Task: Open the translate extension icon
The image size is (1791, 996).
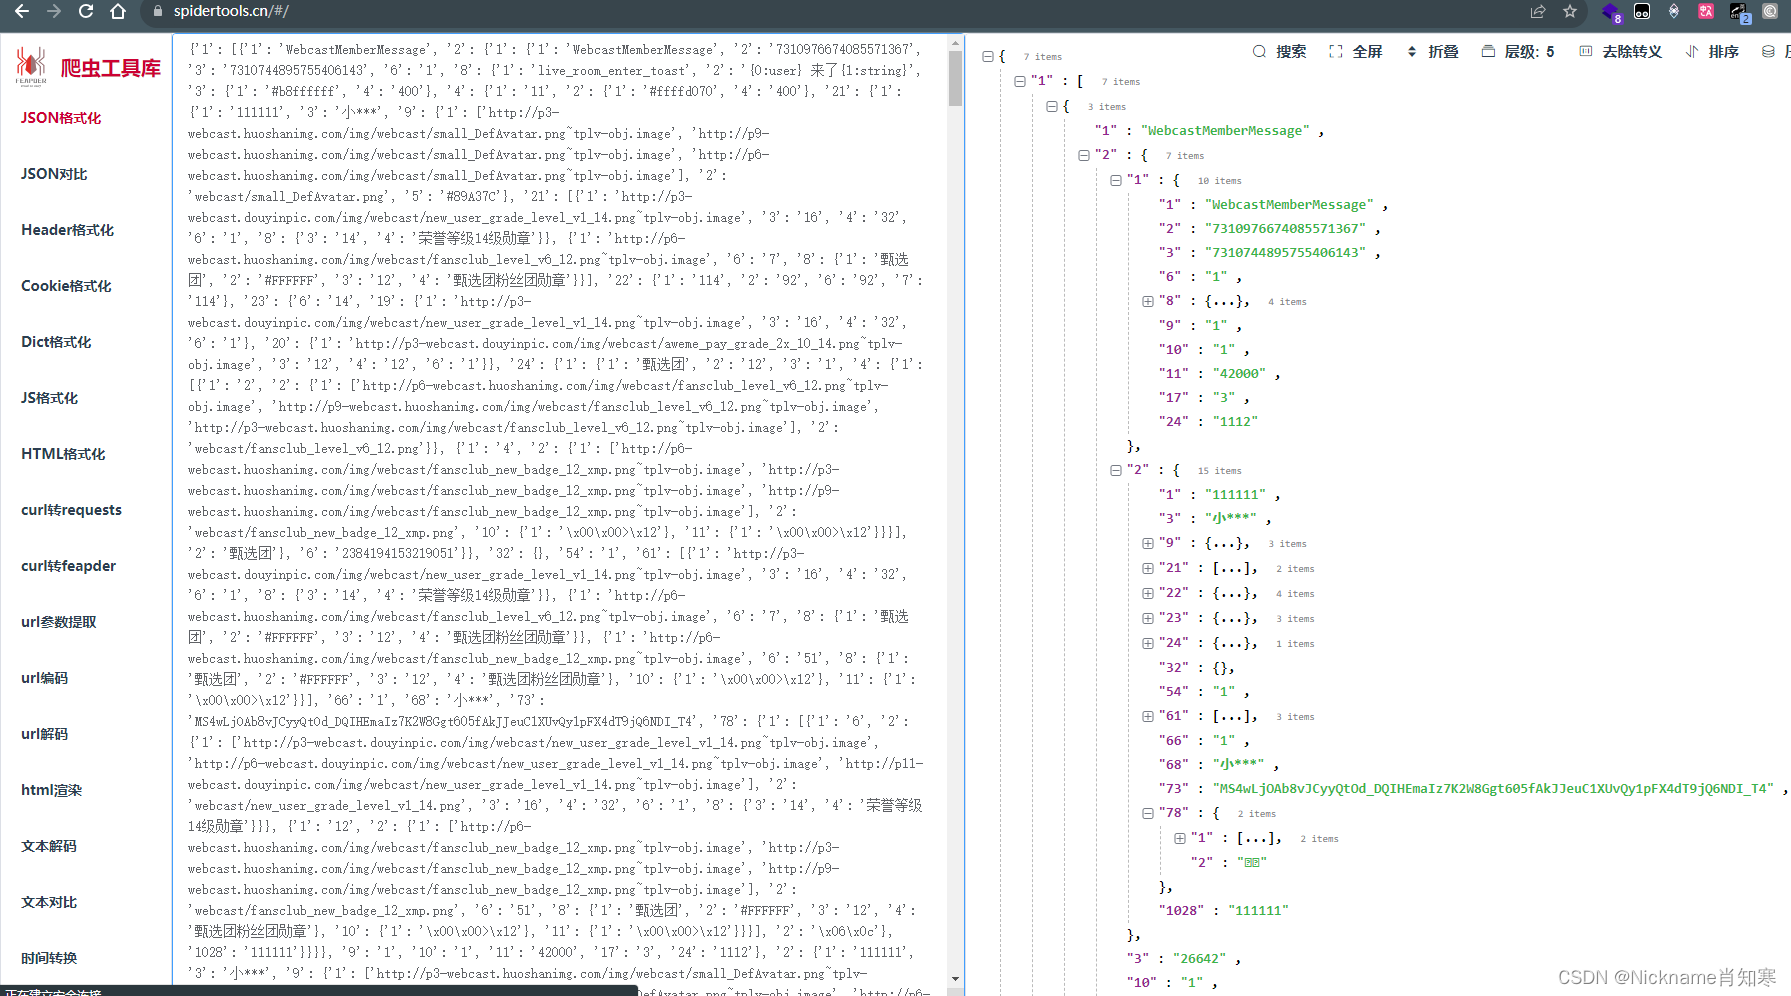Action: click(x=1706, y=11)
